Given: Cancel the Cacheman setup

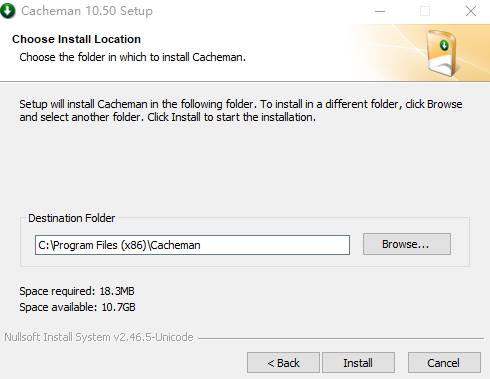Looking at the screenshot, I should 444,363.
